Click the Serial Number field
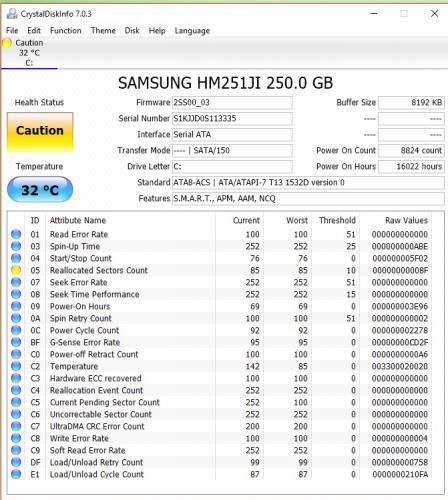The height and width of the screenshot is (500, 448). click(x=232, y=118)
